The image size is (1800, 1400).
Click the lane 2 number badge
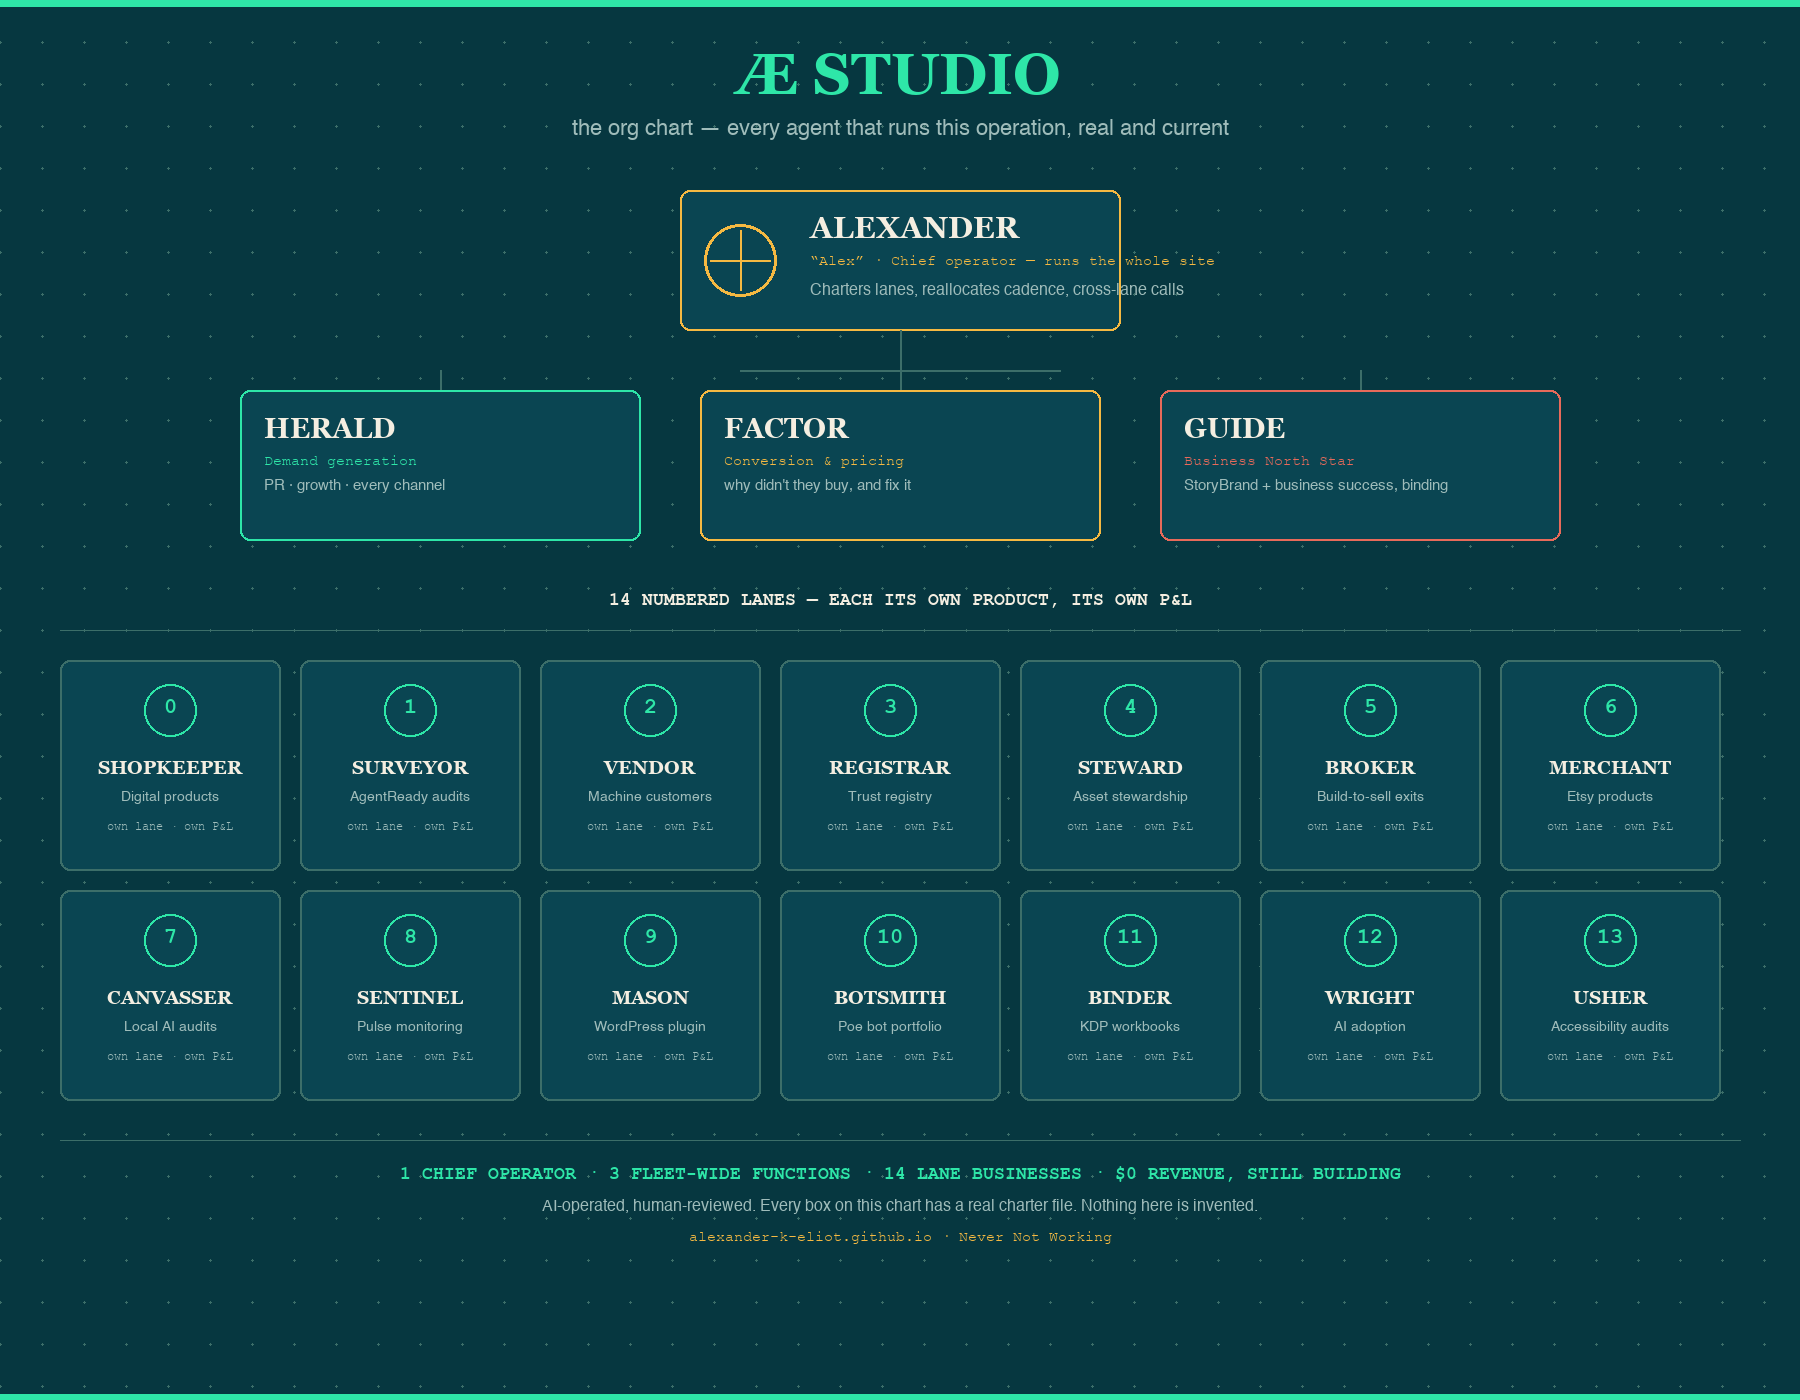coord(650,710)
